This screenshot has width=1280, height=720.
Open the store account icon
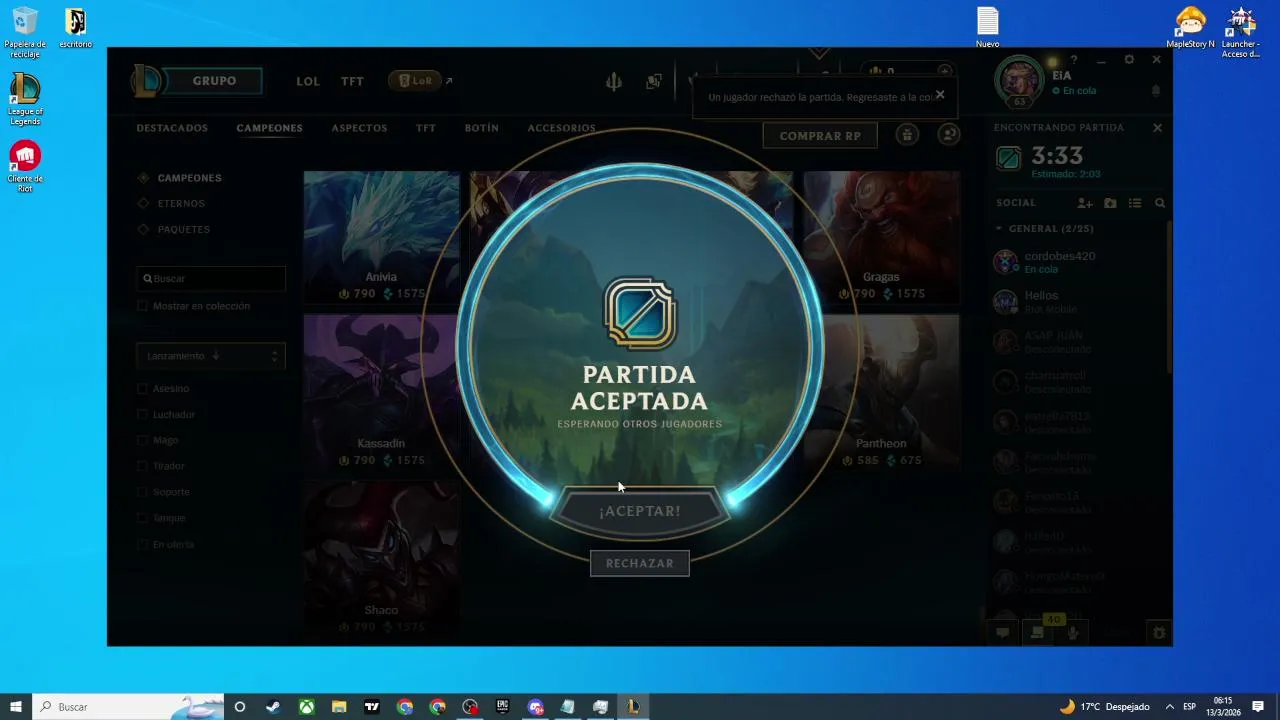(949, 135)
